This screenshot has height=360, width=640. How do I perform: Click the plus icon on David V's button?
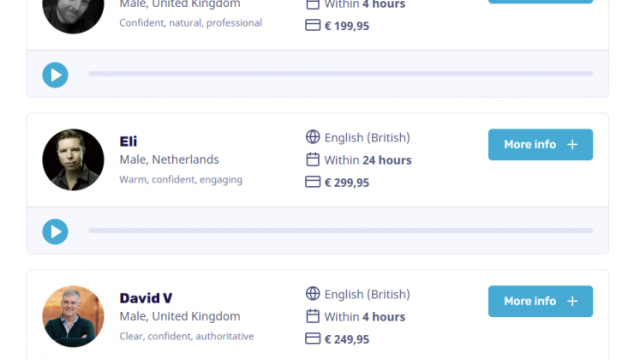coord(572,301)
